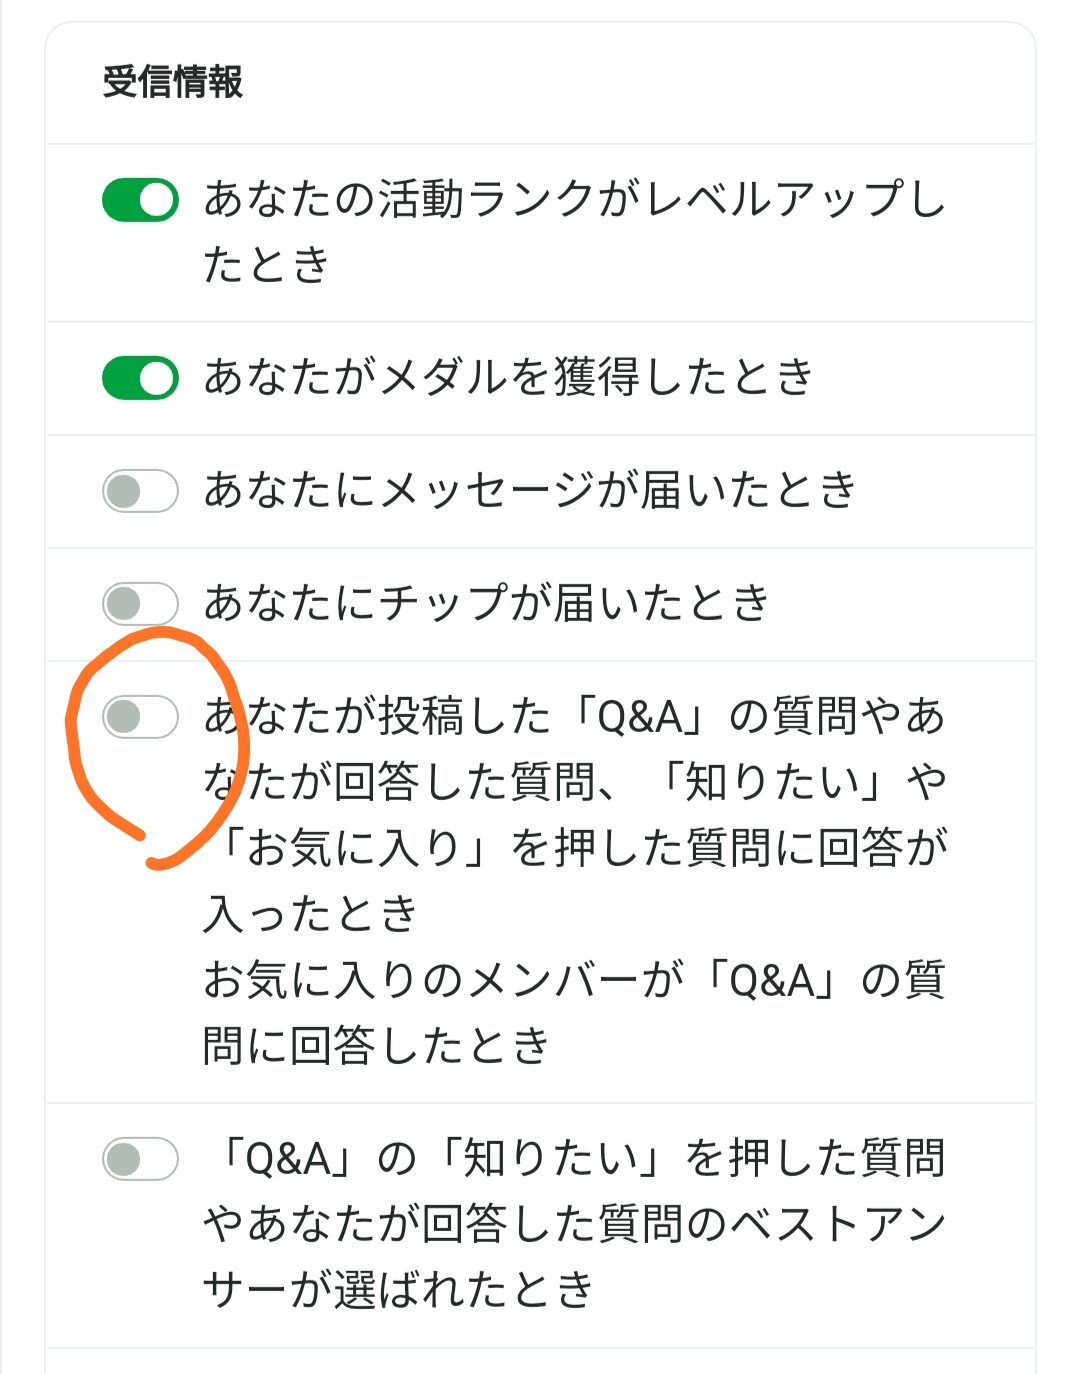
Task: Click the たとき line under the level-up label
Action: [x=266, y=265]
